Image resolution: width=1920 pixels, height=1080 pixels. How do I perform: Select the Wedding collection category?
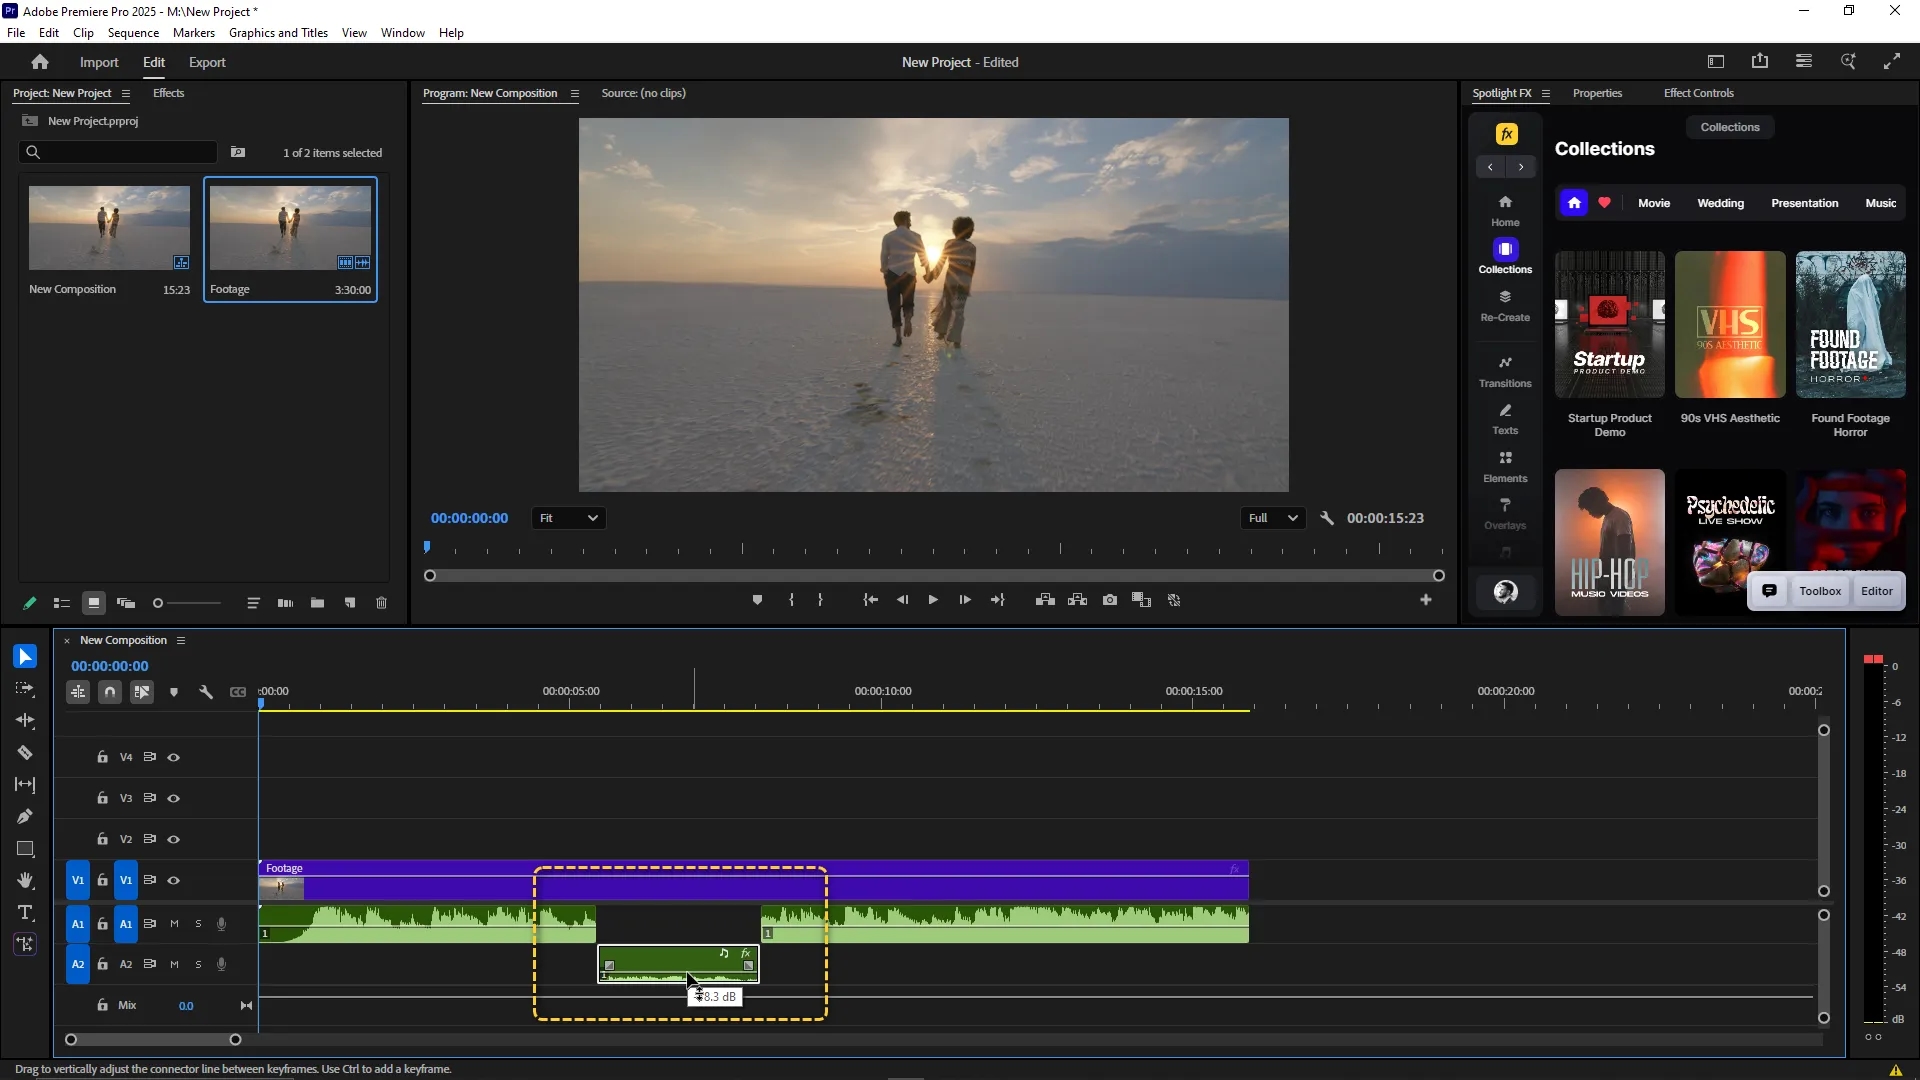coord(1720,203)
